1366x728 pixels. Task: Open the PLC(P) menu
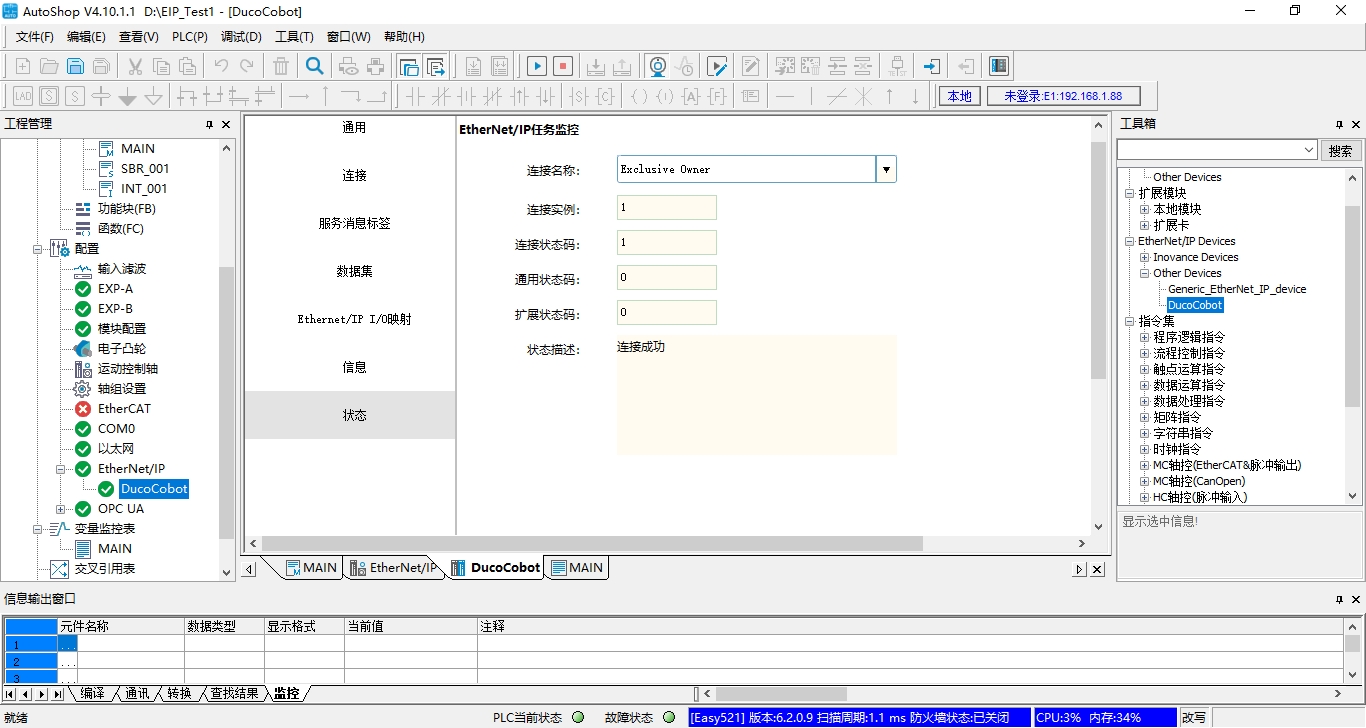[x=190, y=37]
